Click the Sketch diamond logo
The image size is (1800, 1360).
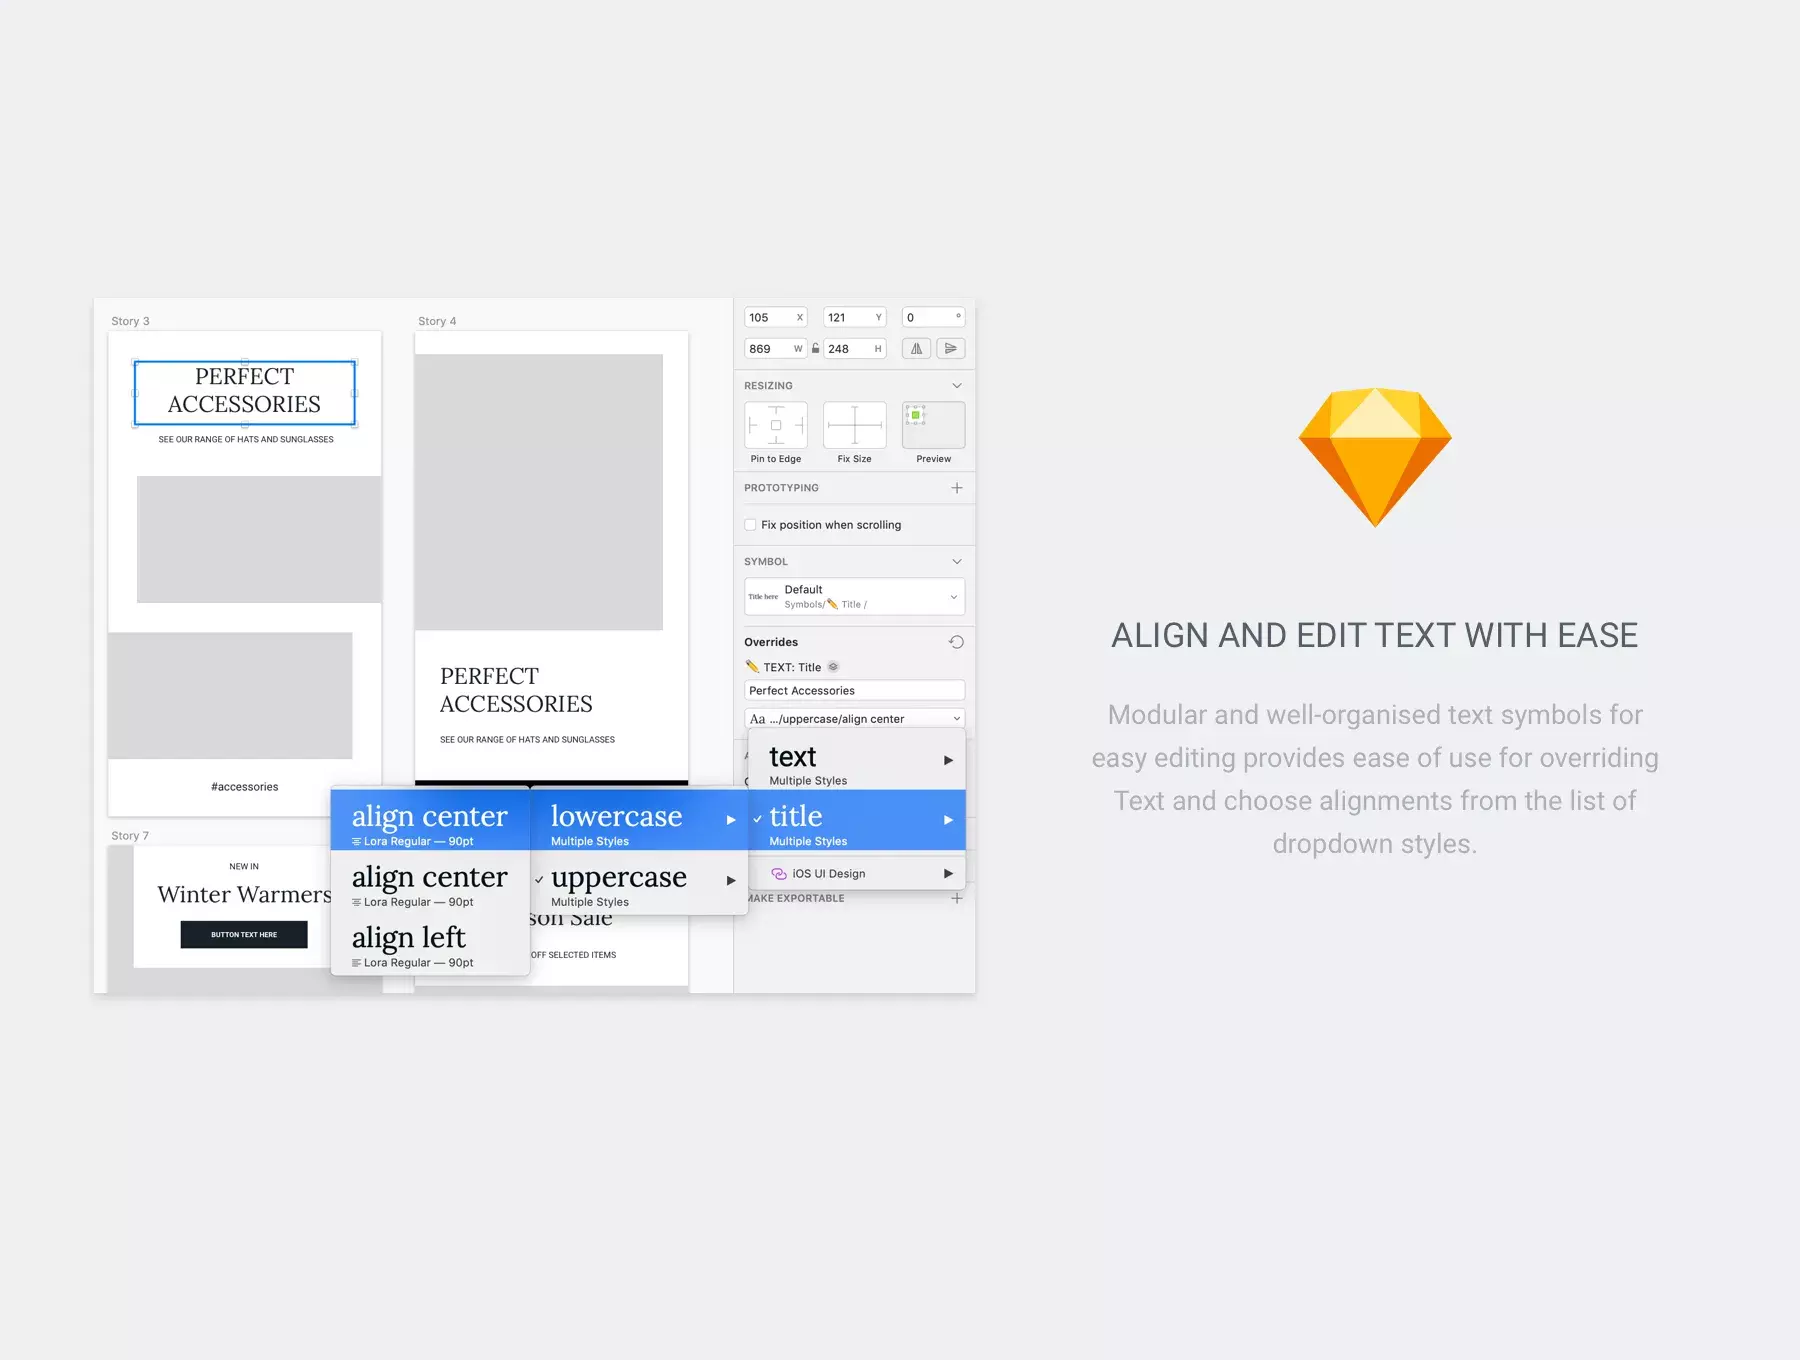click(x=1375, y=457)
